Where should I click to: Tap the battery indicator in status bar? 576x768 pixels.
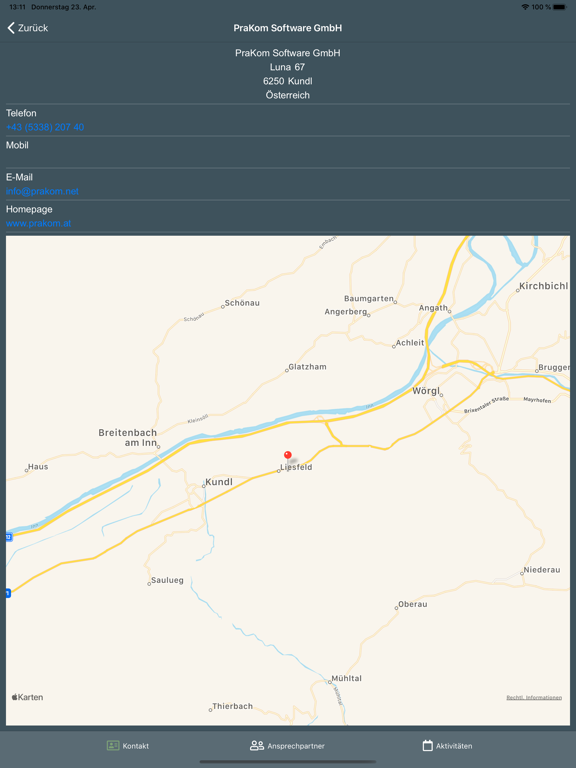pos(559,7)
